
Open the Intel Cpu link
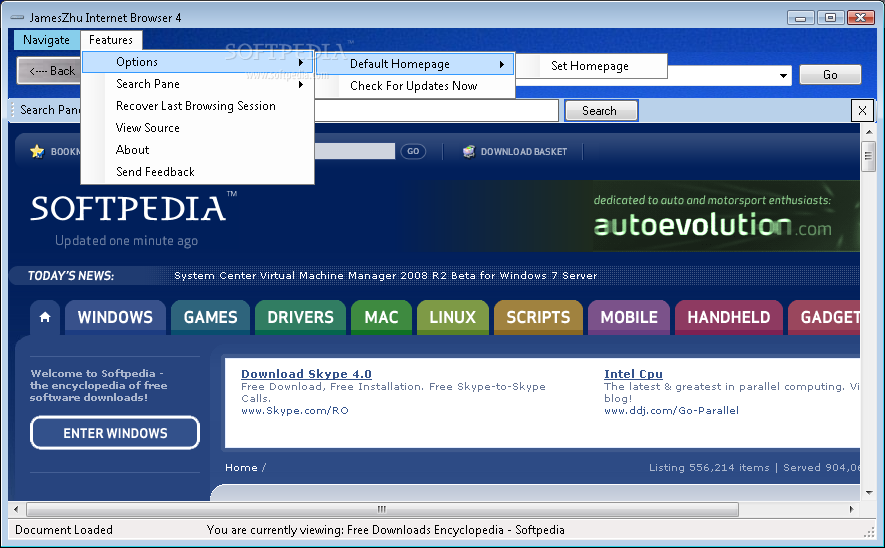click(x=633, y=374)
